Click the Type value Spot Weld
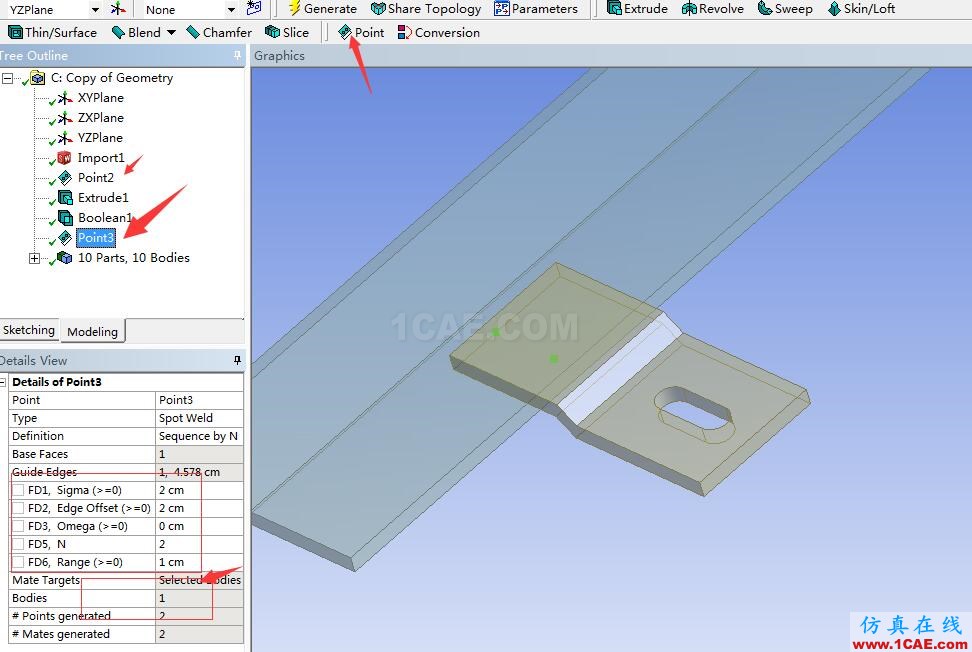 click(199, 418)
